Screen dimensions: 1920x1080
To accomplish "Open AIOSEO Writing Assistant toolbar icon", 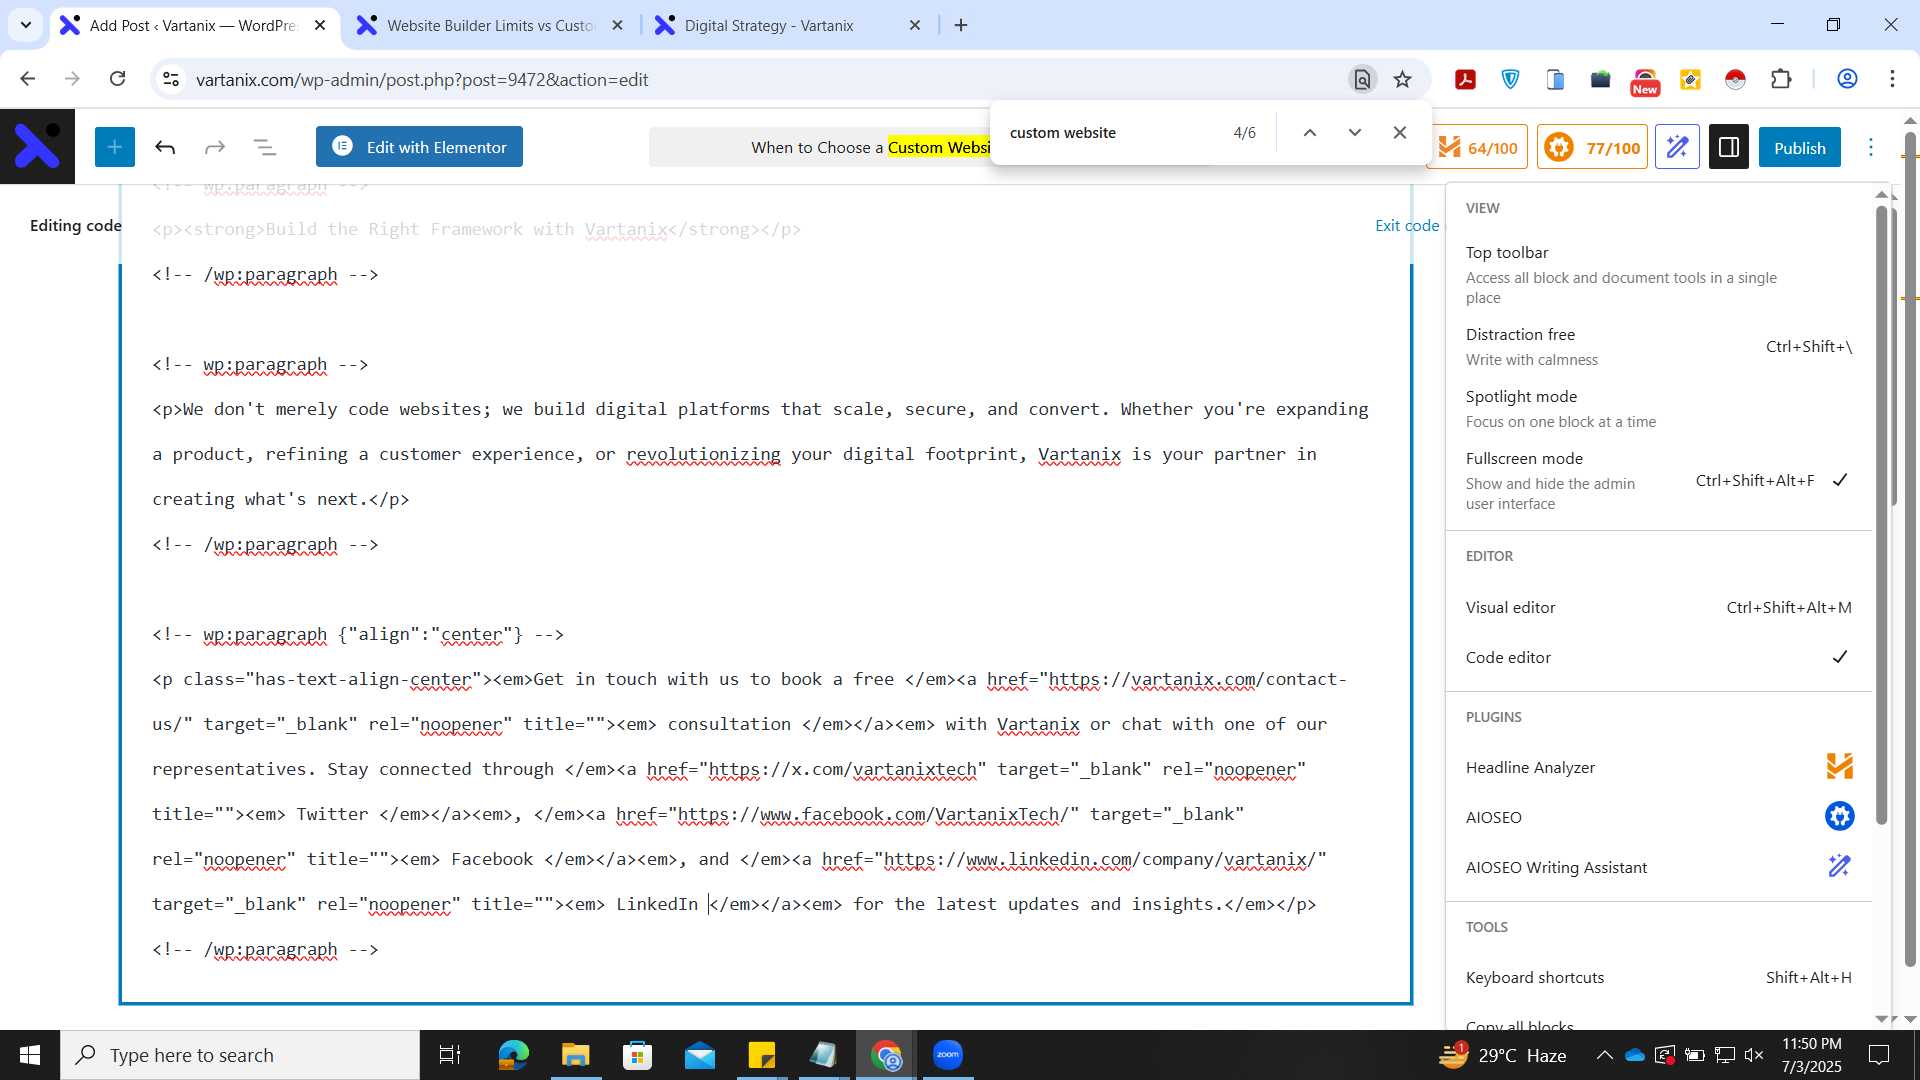I will coord(1677,148).
